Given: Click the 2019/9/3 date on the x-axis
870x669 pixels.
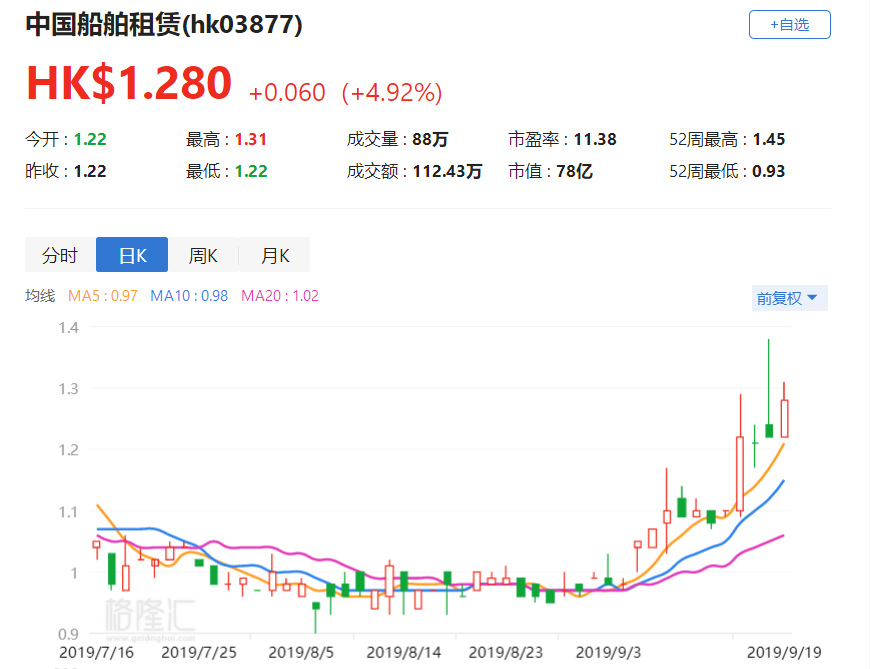Looking at the screenshot, I should point(608,652).
